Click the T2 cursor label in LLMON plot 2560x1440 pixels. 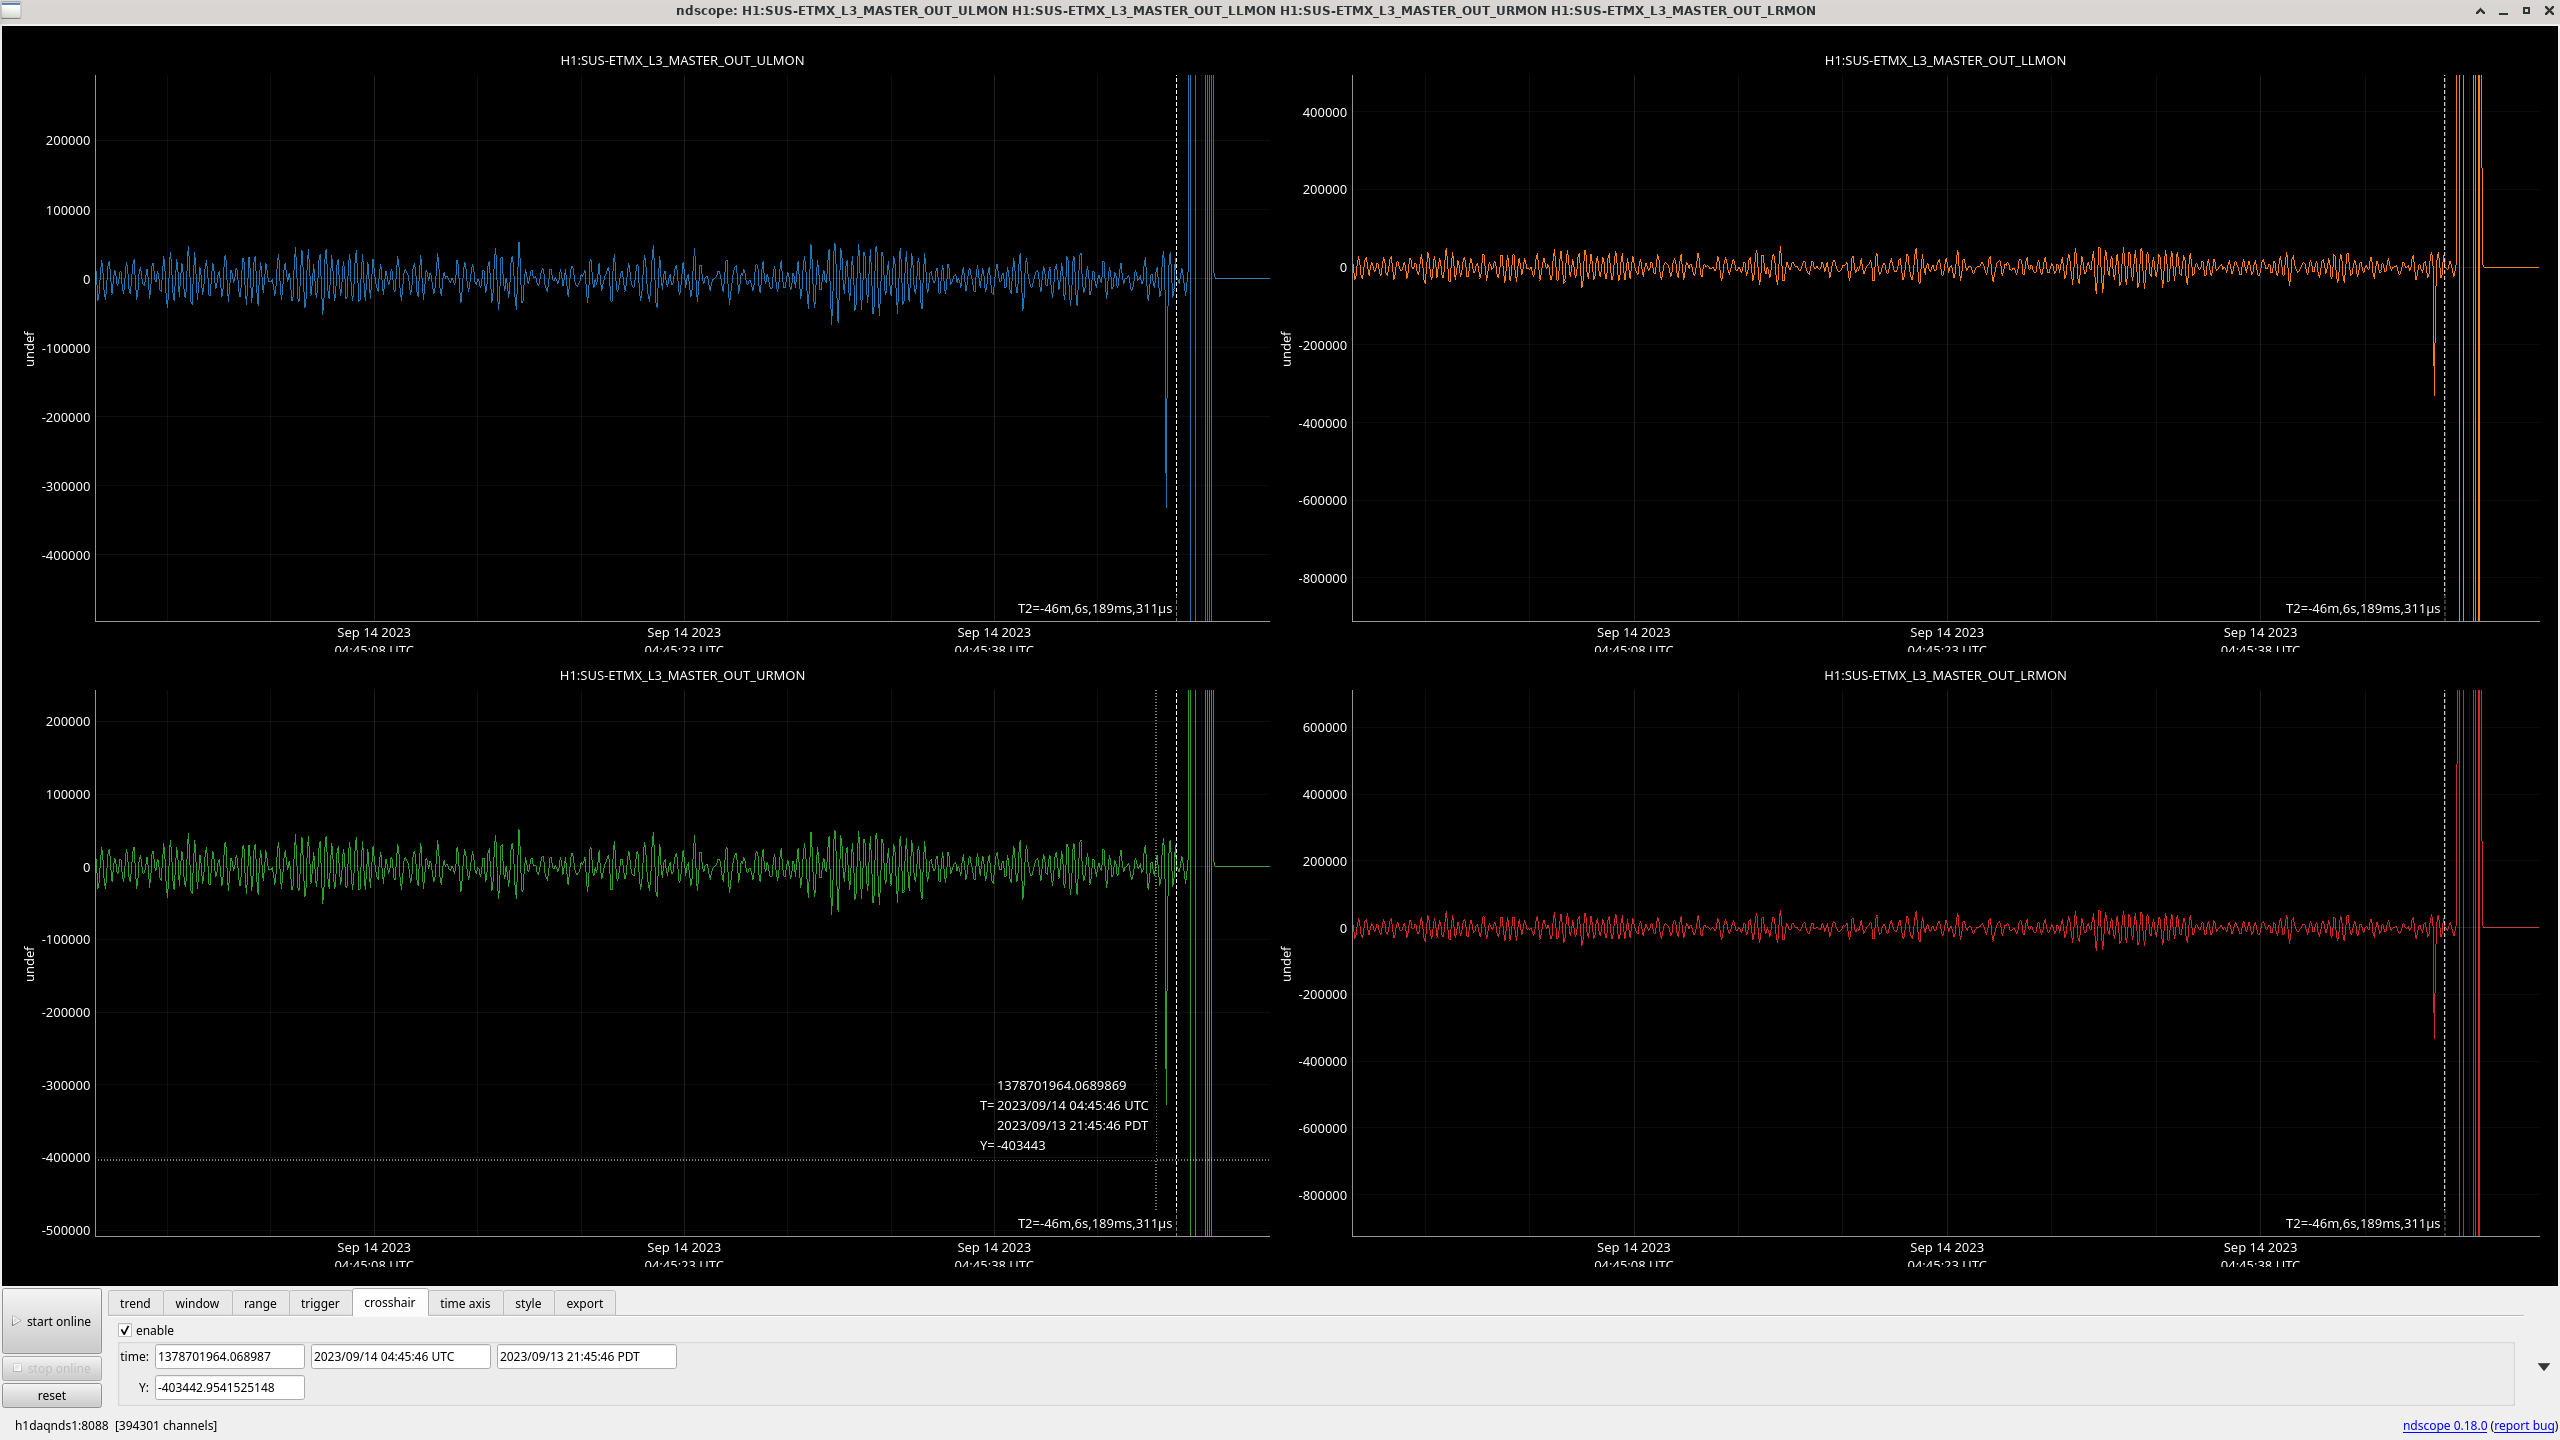pos(2363,608)
